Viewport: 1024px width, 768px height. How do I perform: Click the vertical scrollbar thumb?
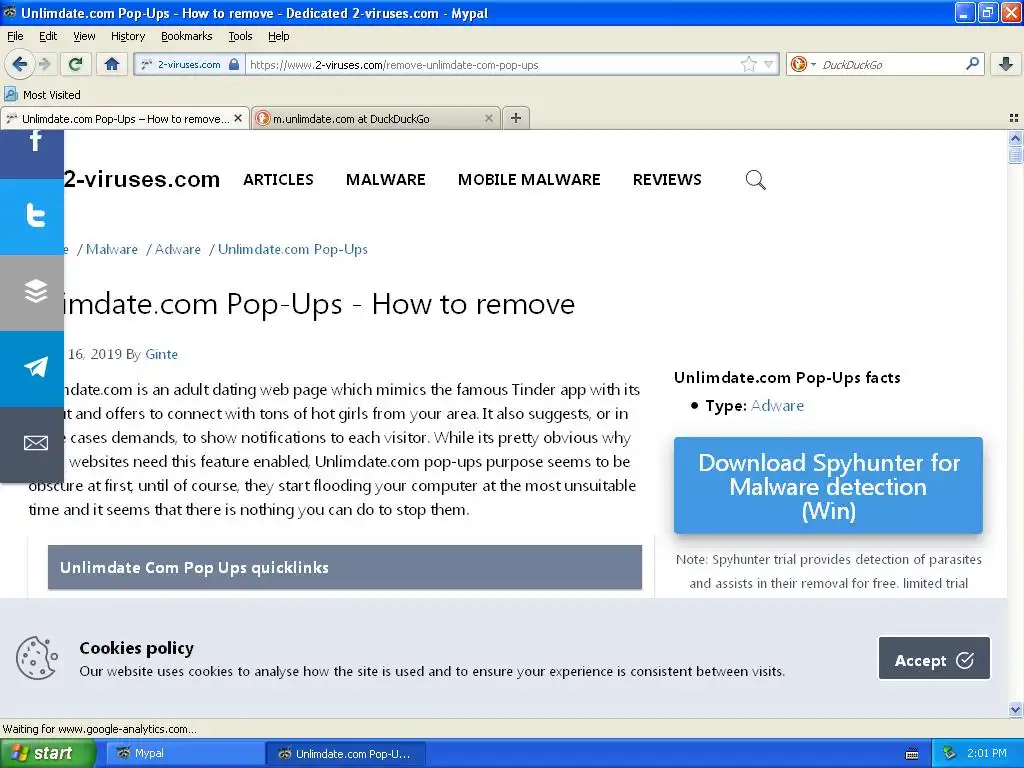(1015, 155)
